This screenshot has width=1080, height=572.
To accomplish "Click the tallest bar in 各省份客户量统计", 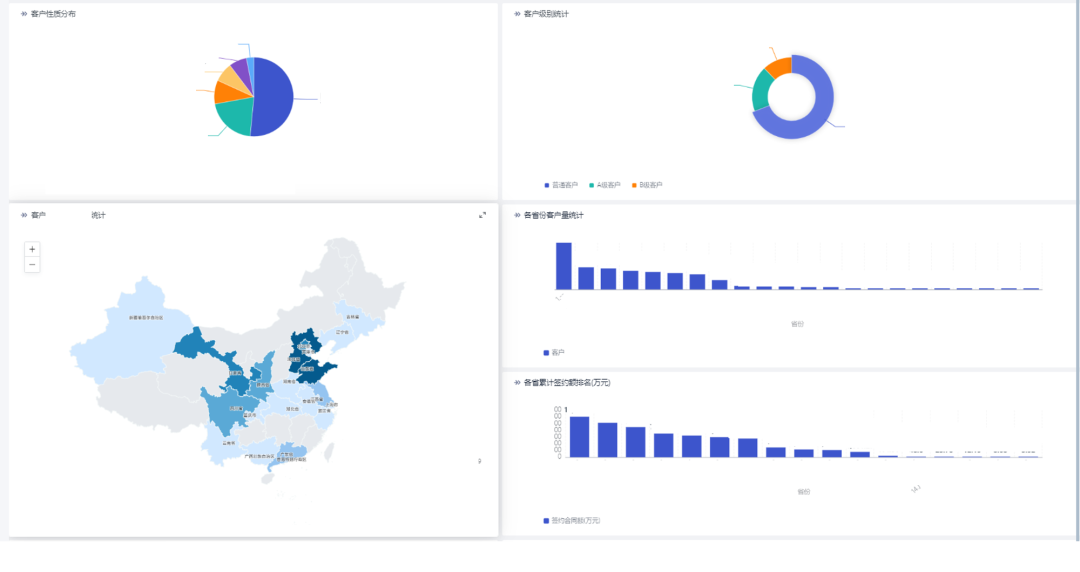I will 563,265.
